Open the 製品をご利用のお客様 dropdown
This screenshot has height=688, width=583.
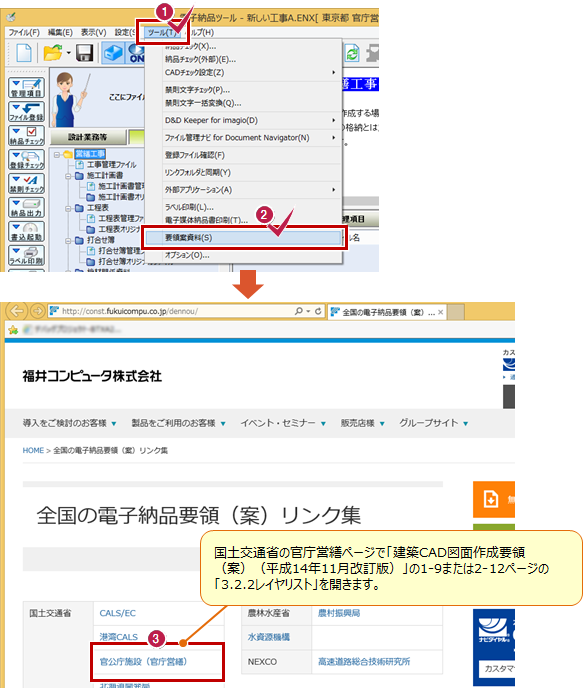pos(178,423)
